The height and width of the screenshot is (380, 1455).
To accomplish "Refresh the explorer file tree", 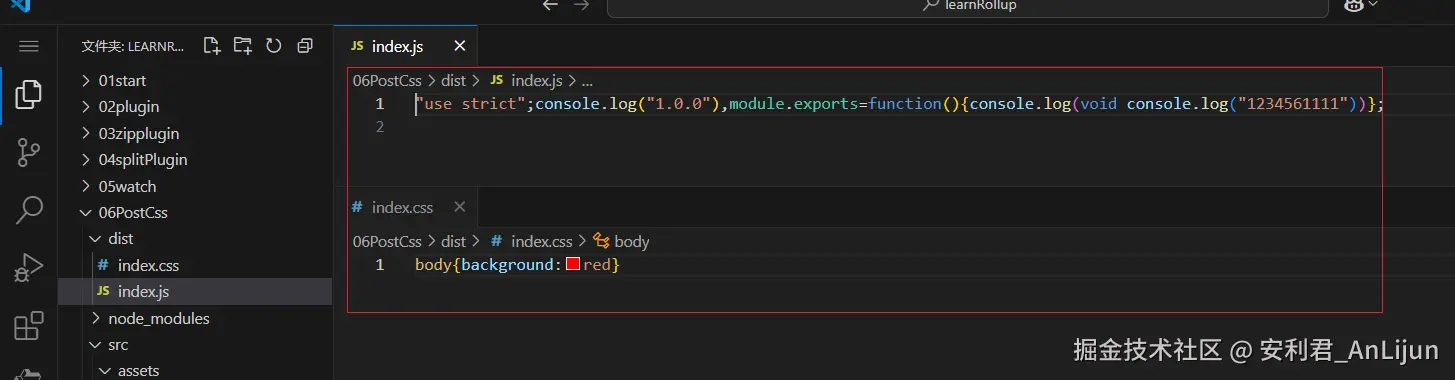I will 273,45.
